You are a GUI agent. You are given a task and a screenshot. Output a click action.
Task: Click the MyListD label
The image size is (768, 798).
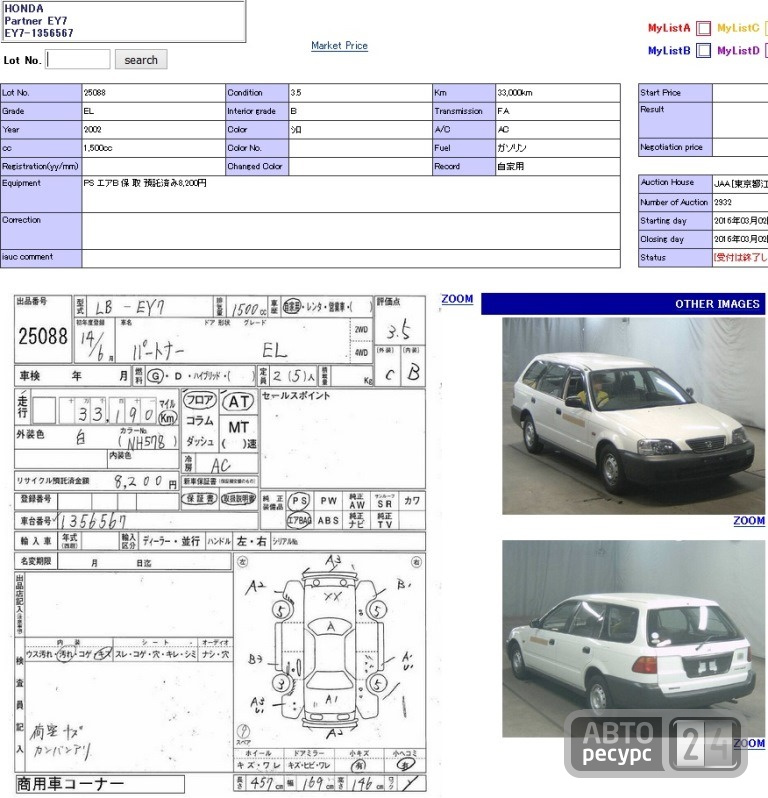738,50
